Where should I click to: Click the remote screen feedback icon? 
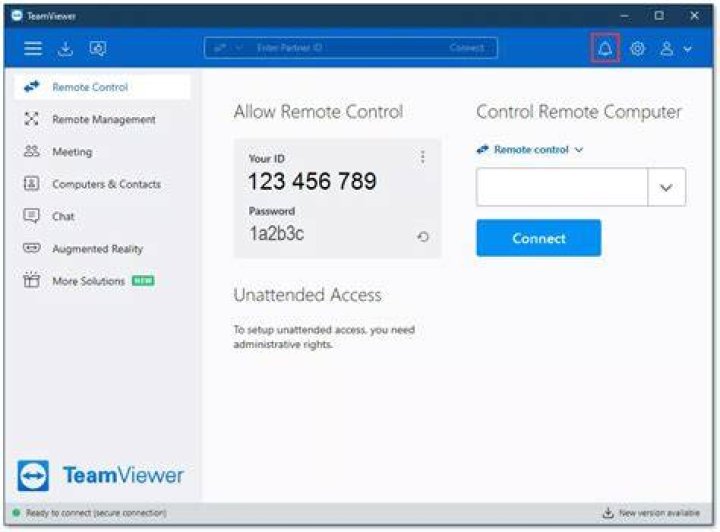pos(97,48)
